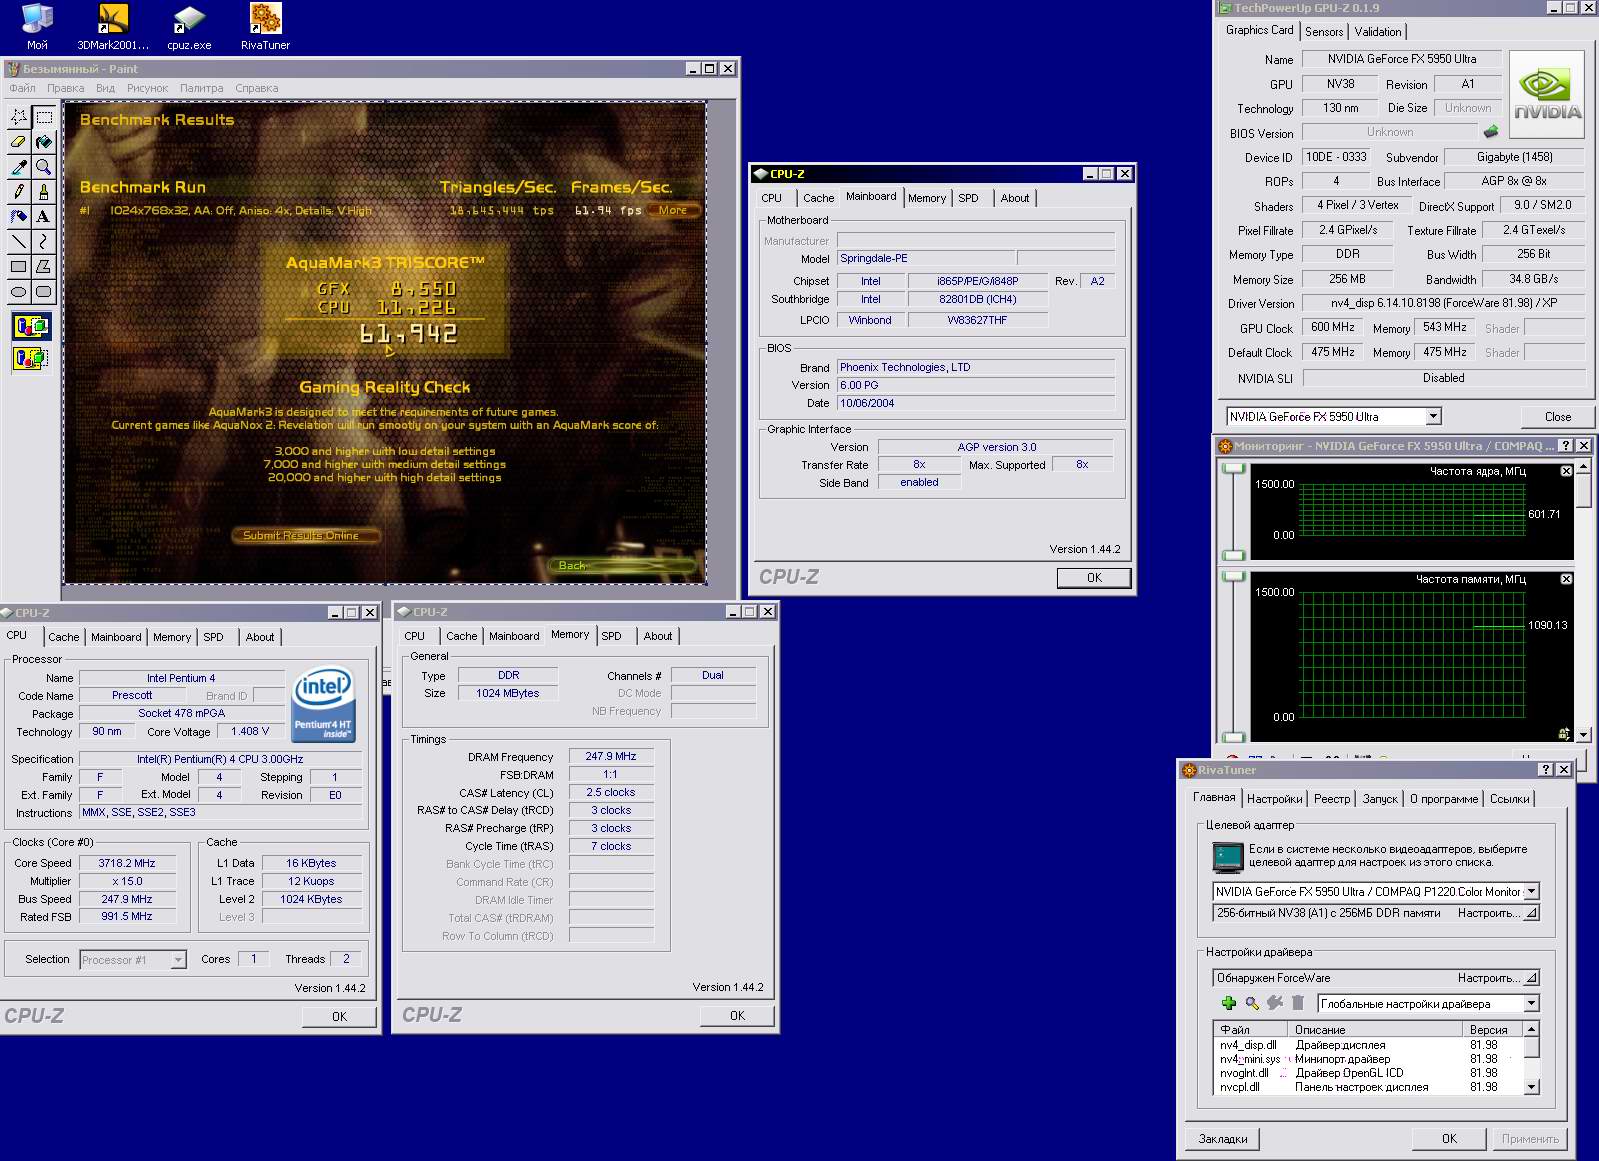Open the cpuz.exe desktop shortcut
The height and width of the screenshot is (1161, 1599).
click(x=189, y=27)
